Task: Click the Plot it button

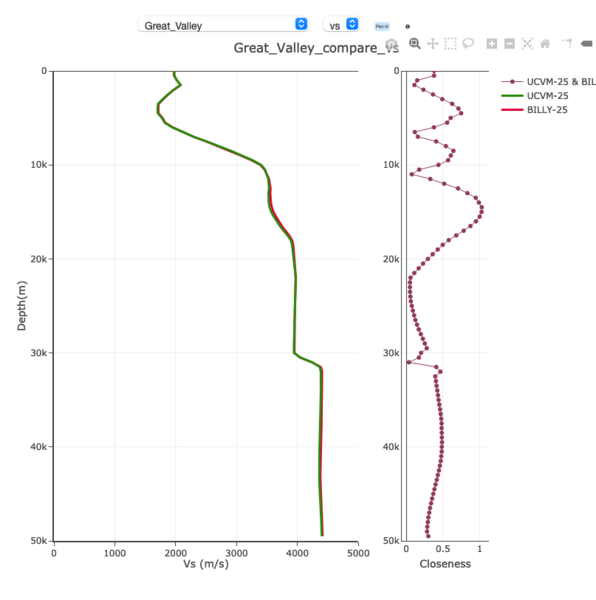Action: pos(382,26)
